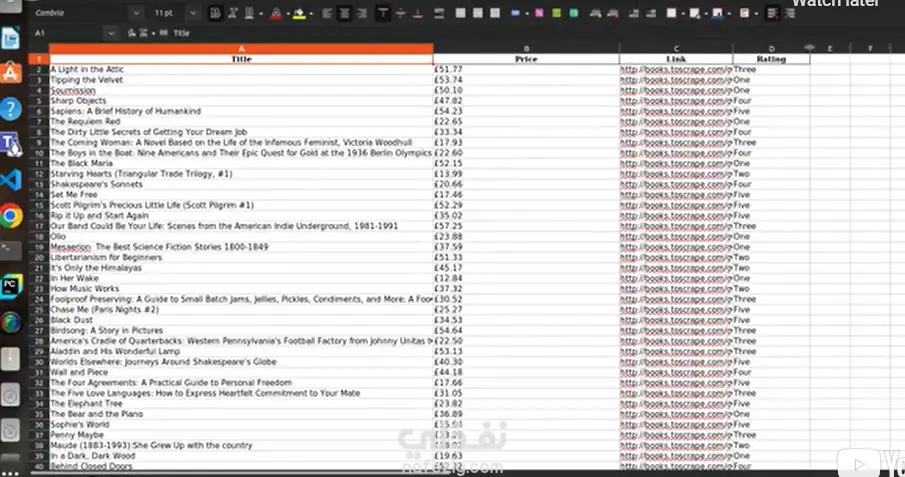905x477 pixels.
Task: Open PyCharm from the dock
Action: click(x=11, y=287)
